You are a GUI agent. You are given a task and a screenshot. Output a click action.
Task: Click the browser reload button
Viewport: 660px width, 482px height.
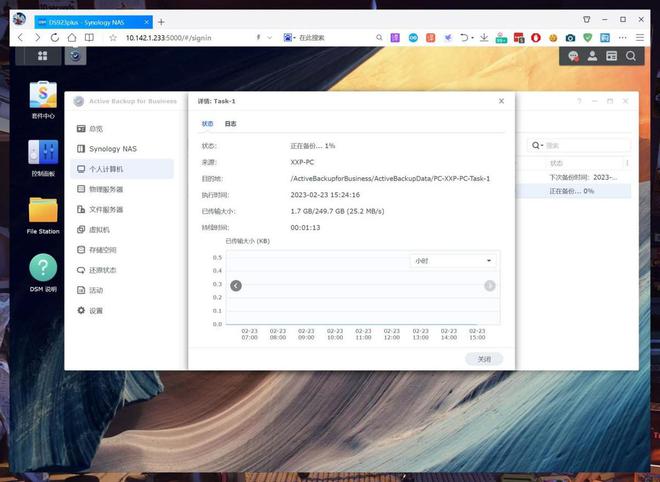click(57, 37)
